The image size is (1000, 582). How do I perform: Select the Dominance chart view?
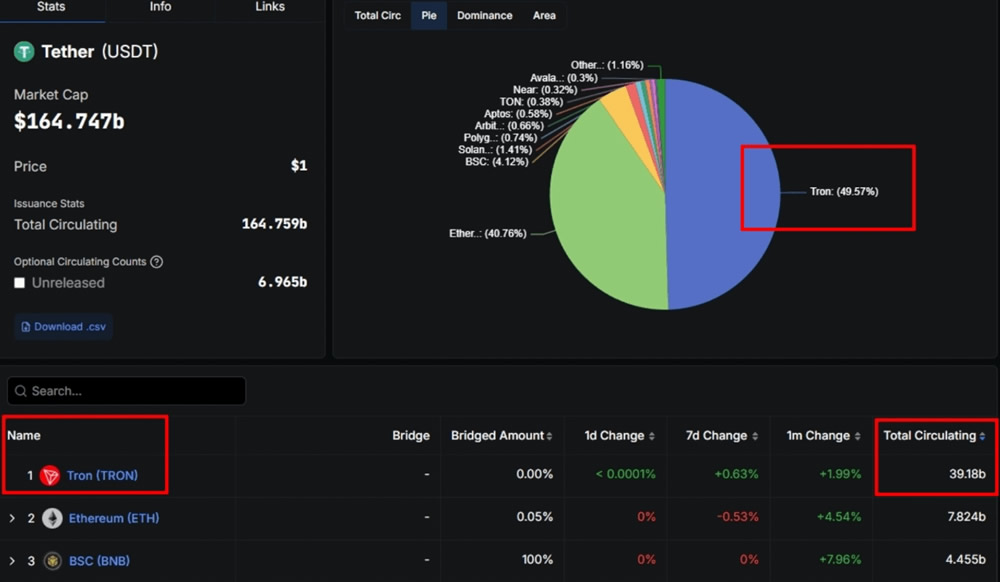click(485, 15)
